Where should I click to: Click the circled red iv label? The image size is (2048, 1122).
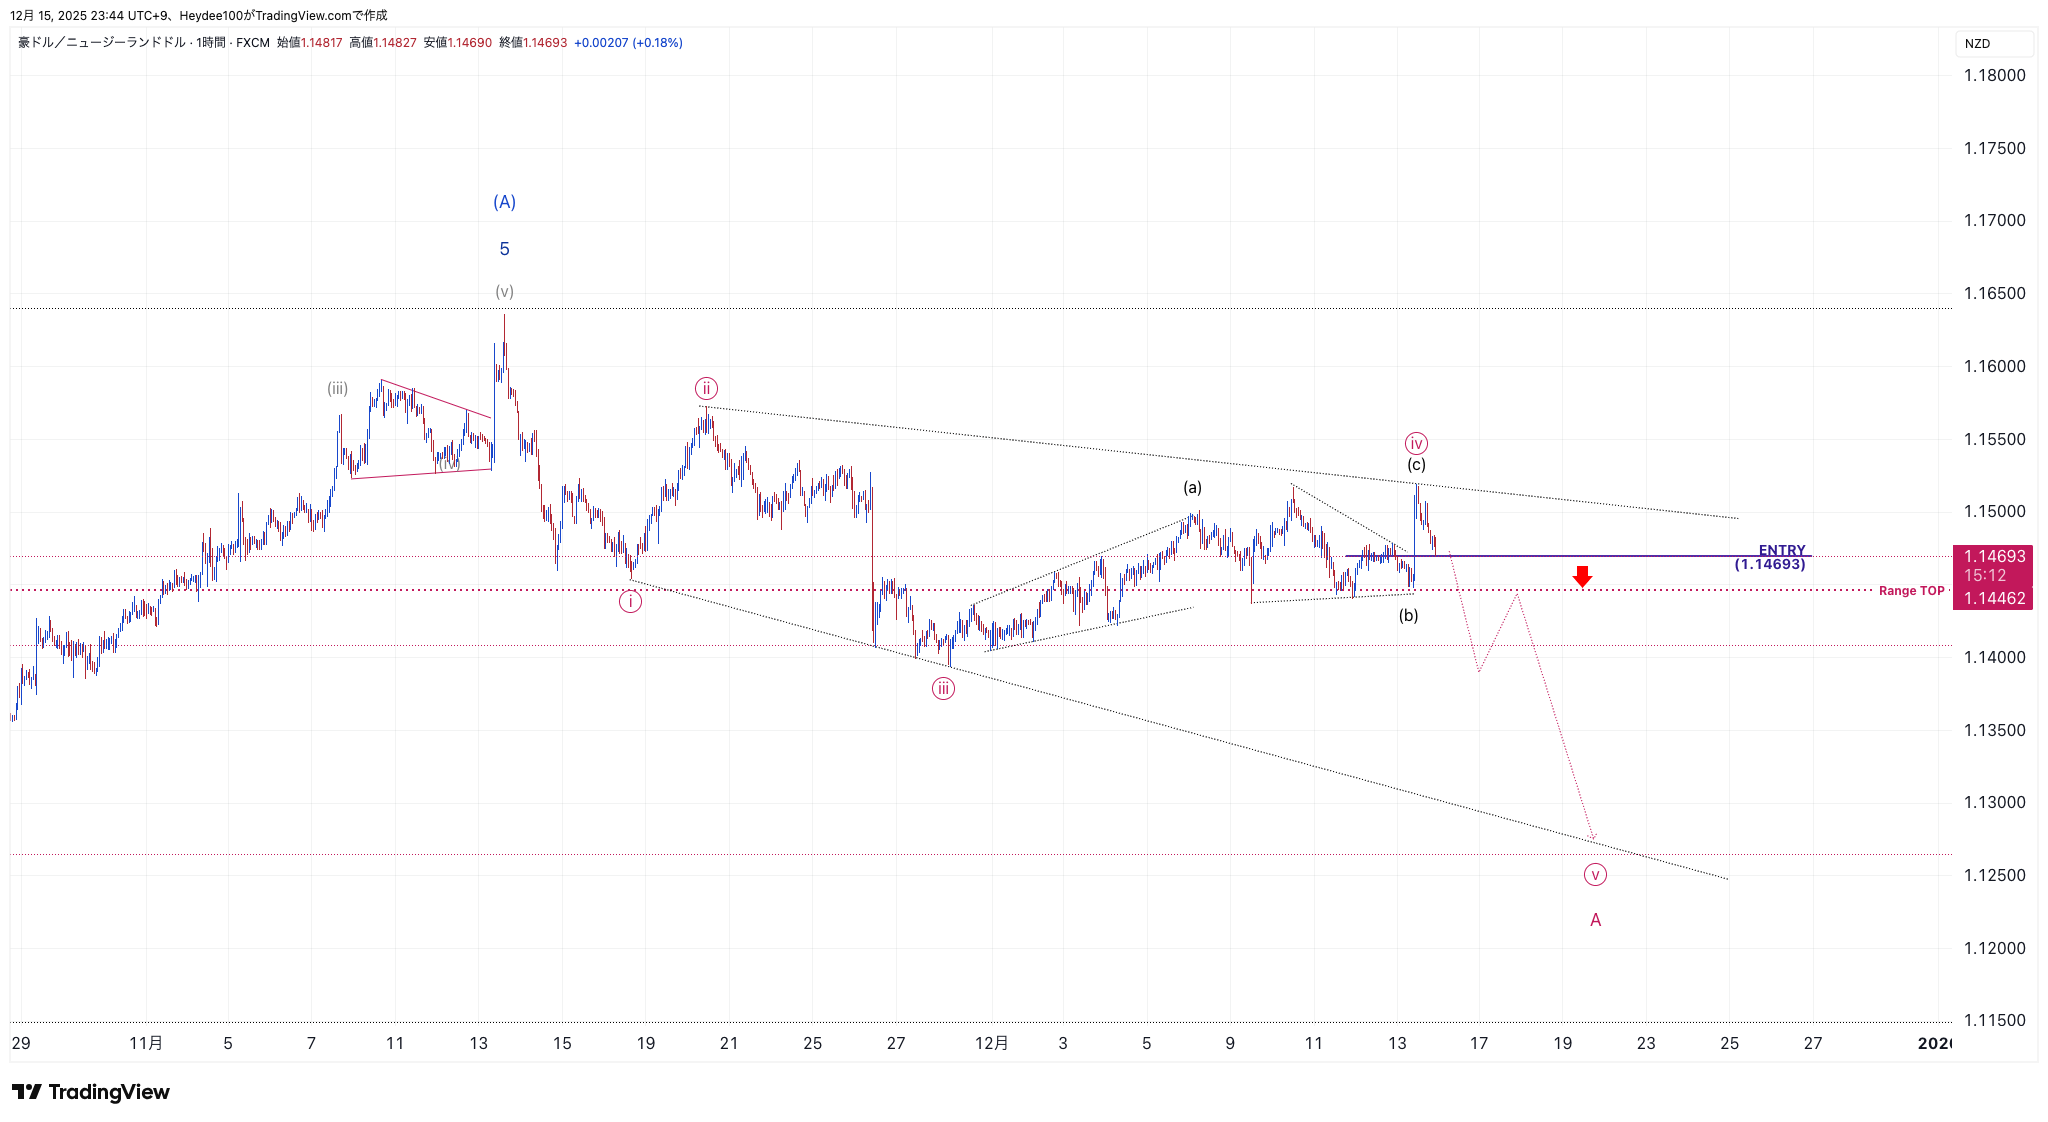[x=1416, y=443]
